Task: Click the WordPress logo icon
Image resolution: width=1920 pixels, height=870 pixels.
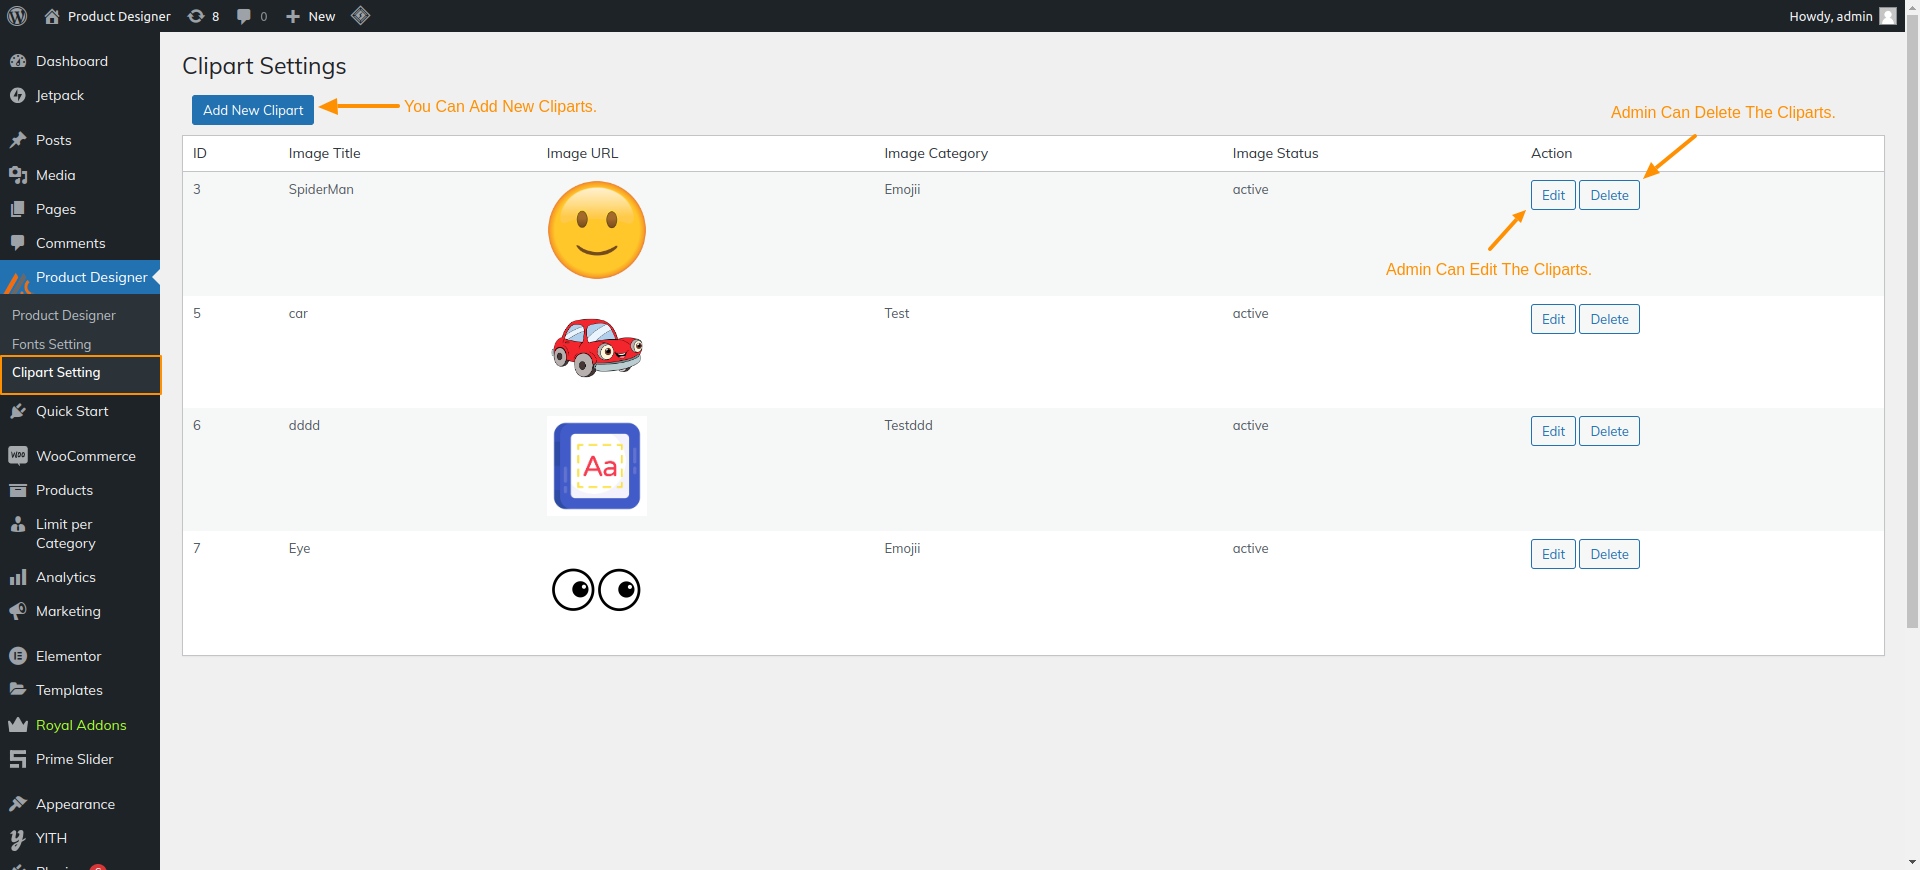Action: 17,16
